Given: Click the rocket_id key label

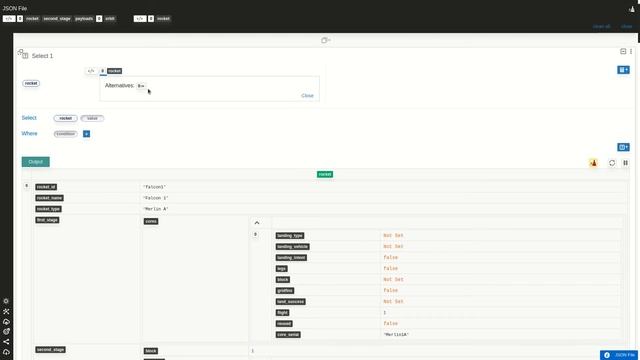Looking at the screenshot, I should 46,187.
